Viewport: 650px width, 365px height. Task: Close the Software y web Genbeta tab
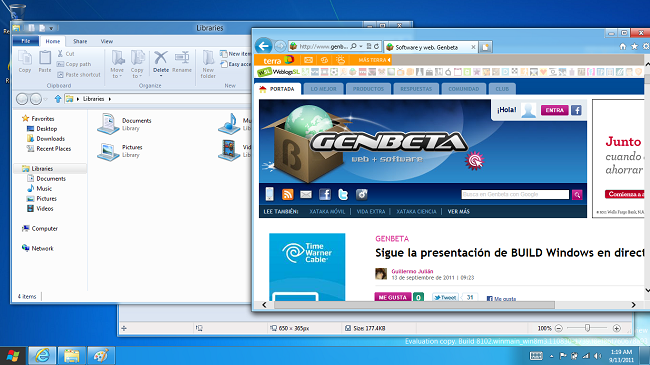[473, 47]
